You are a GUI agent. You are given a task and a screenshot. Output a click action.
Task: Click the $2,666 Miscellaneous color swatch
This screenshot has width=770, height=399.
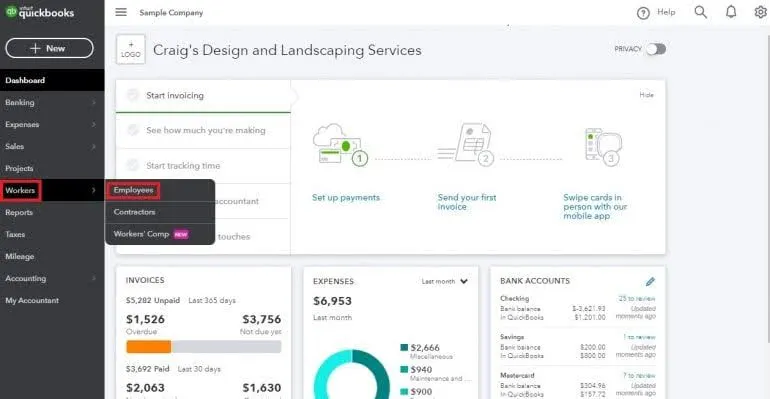[x=404, y=347]
